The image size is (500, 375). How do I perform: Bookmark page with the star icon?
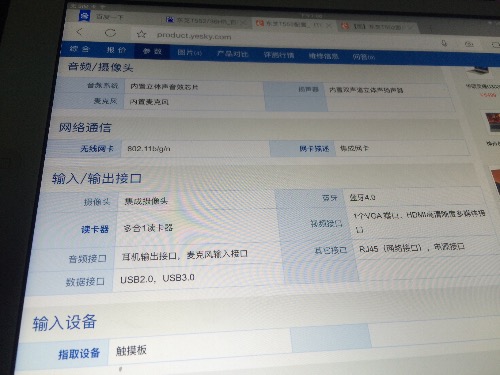141,34
